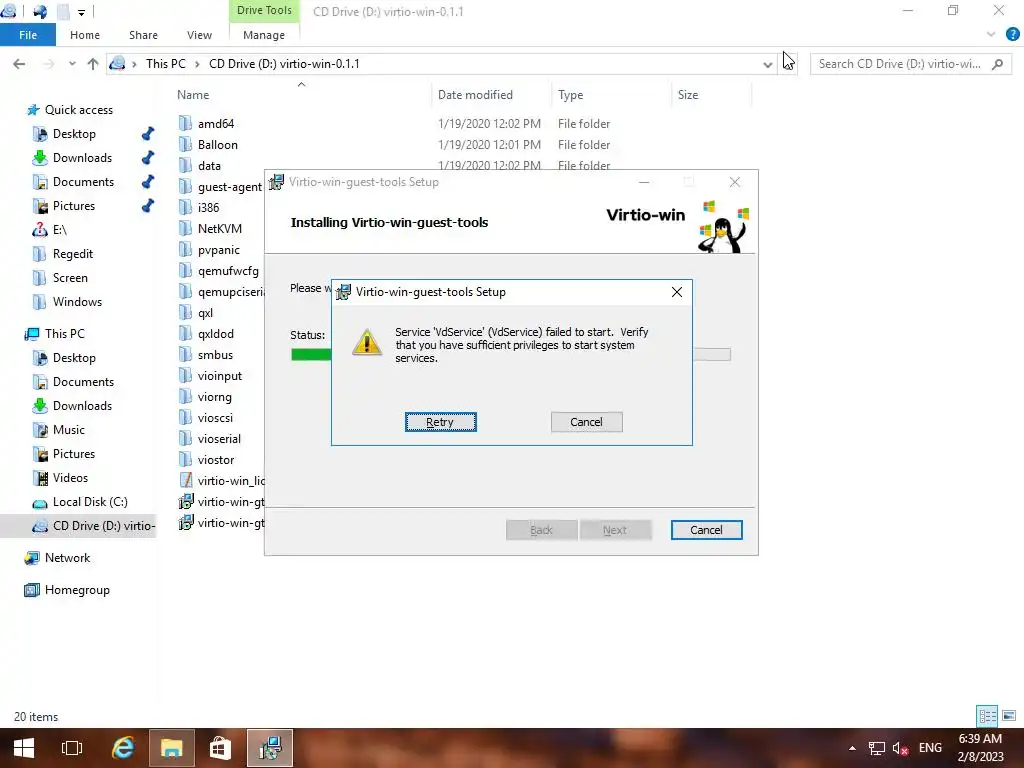Expand the address bar history dropdown
The height and width of the screenshot is (768, 1024).
767,64
